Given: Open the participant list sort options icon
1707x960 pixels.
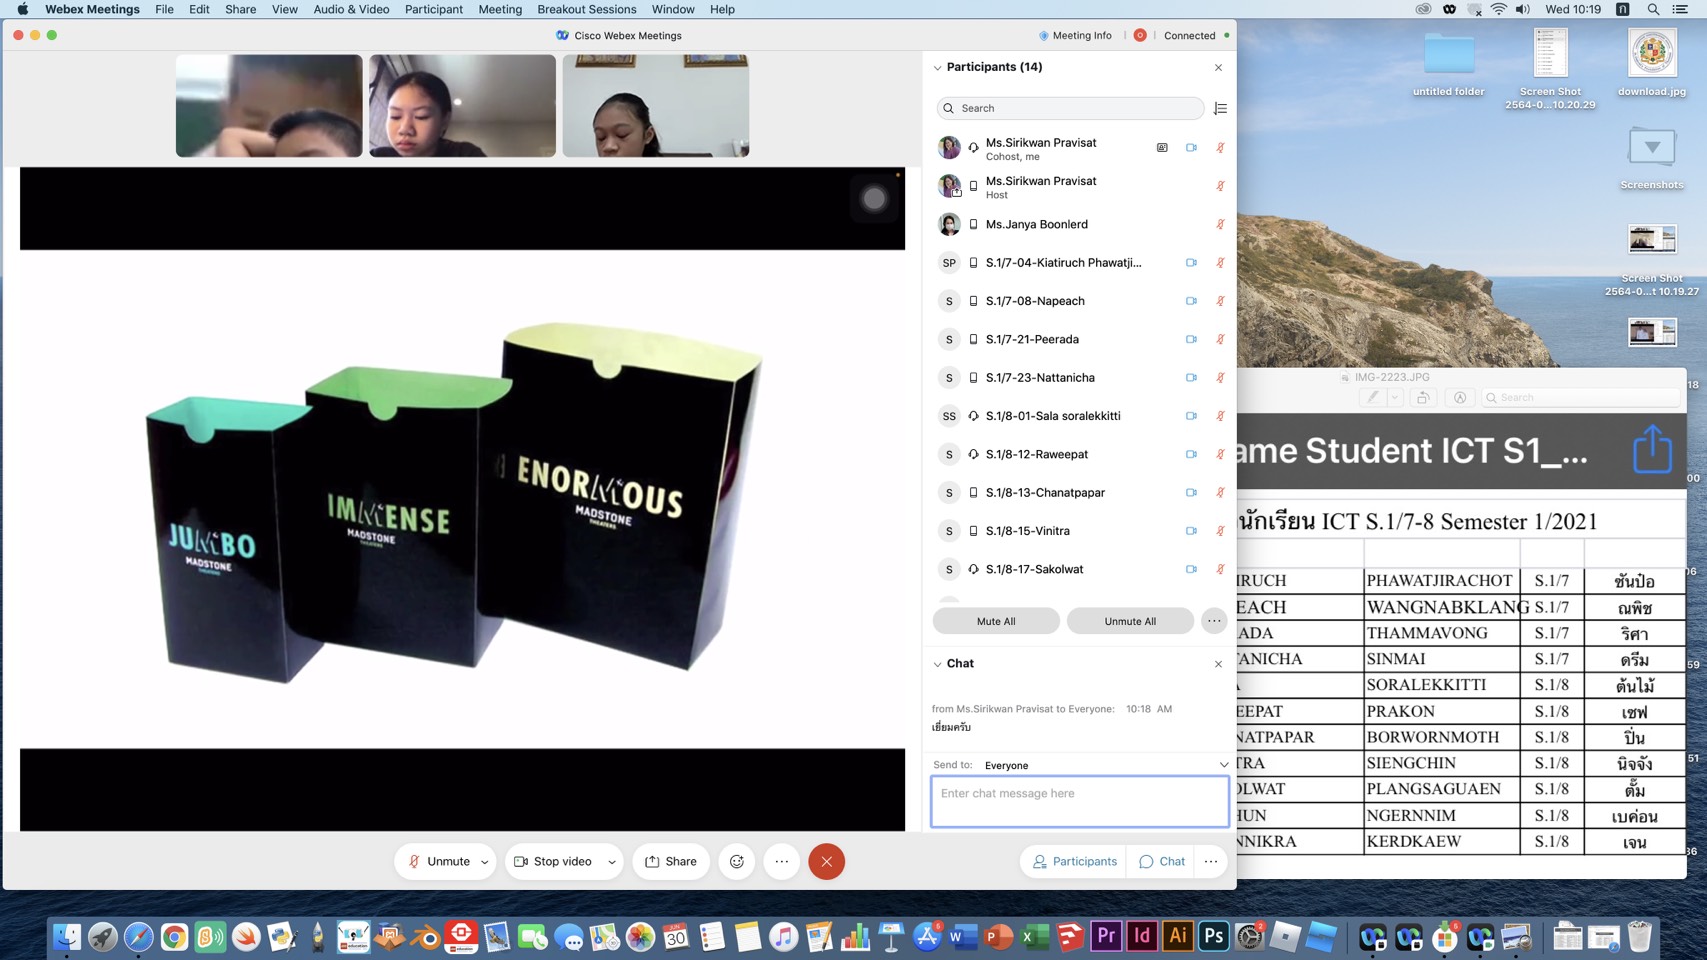Looking at the screenshot, I should (x=1220, y=108).
